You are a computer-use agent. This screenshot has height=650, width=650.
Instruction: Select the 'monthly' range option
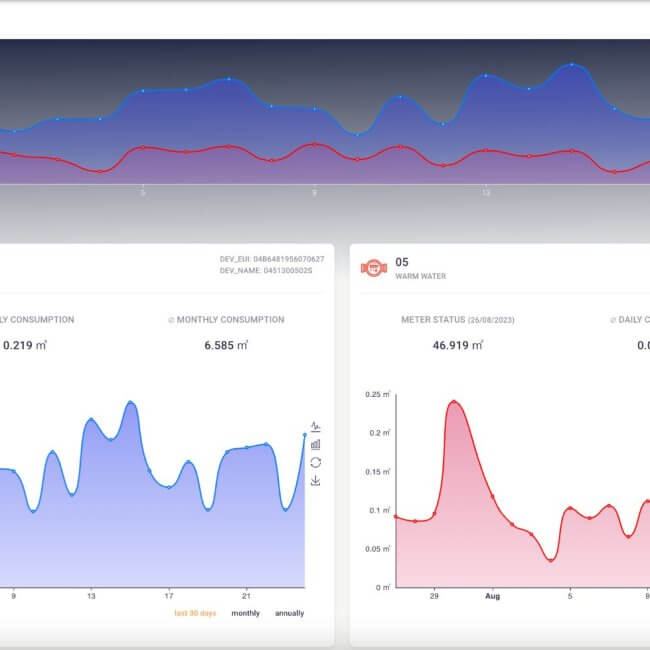245,613
